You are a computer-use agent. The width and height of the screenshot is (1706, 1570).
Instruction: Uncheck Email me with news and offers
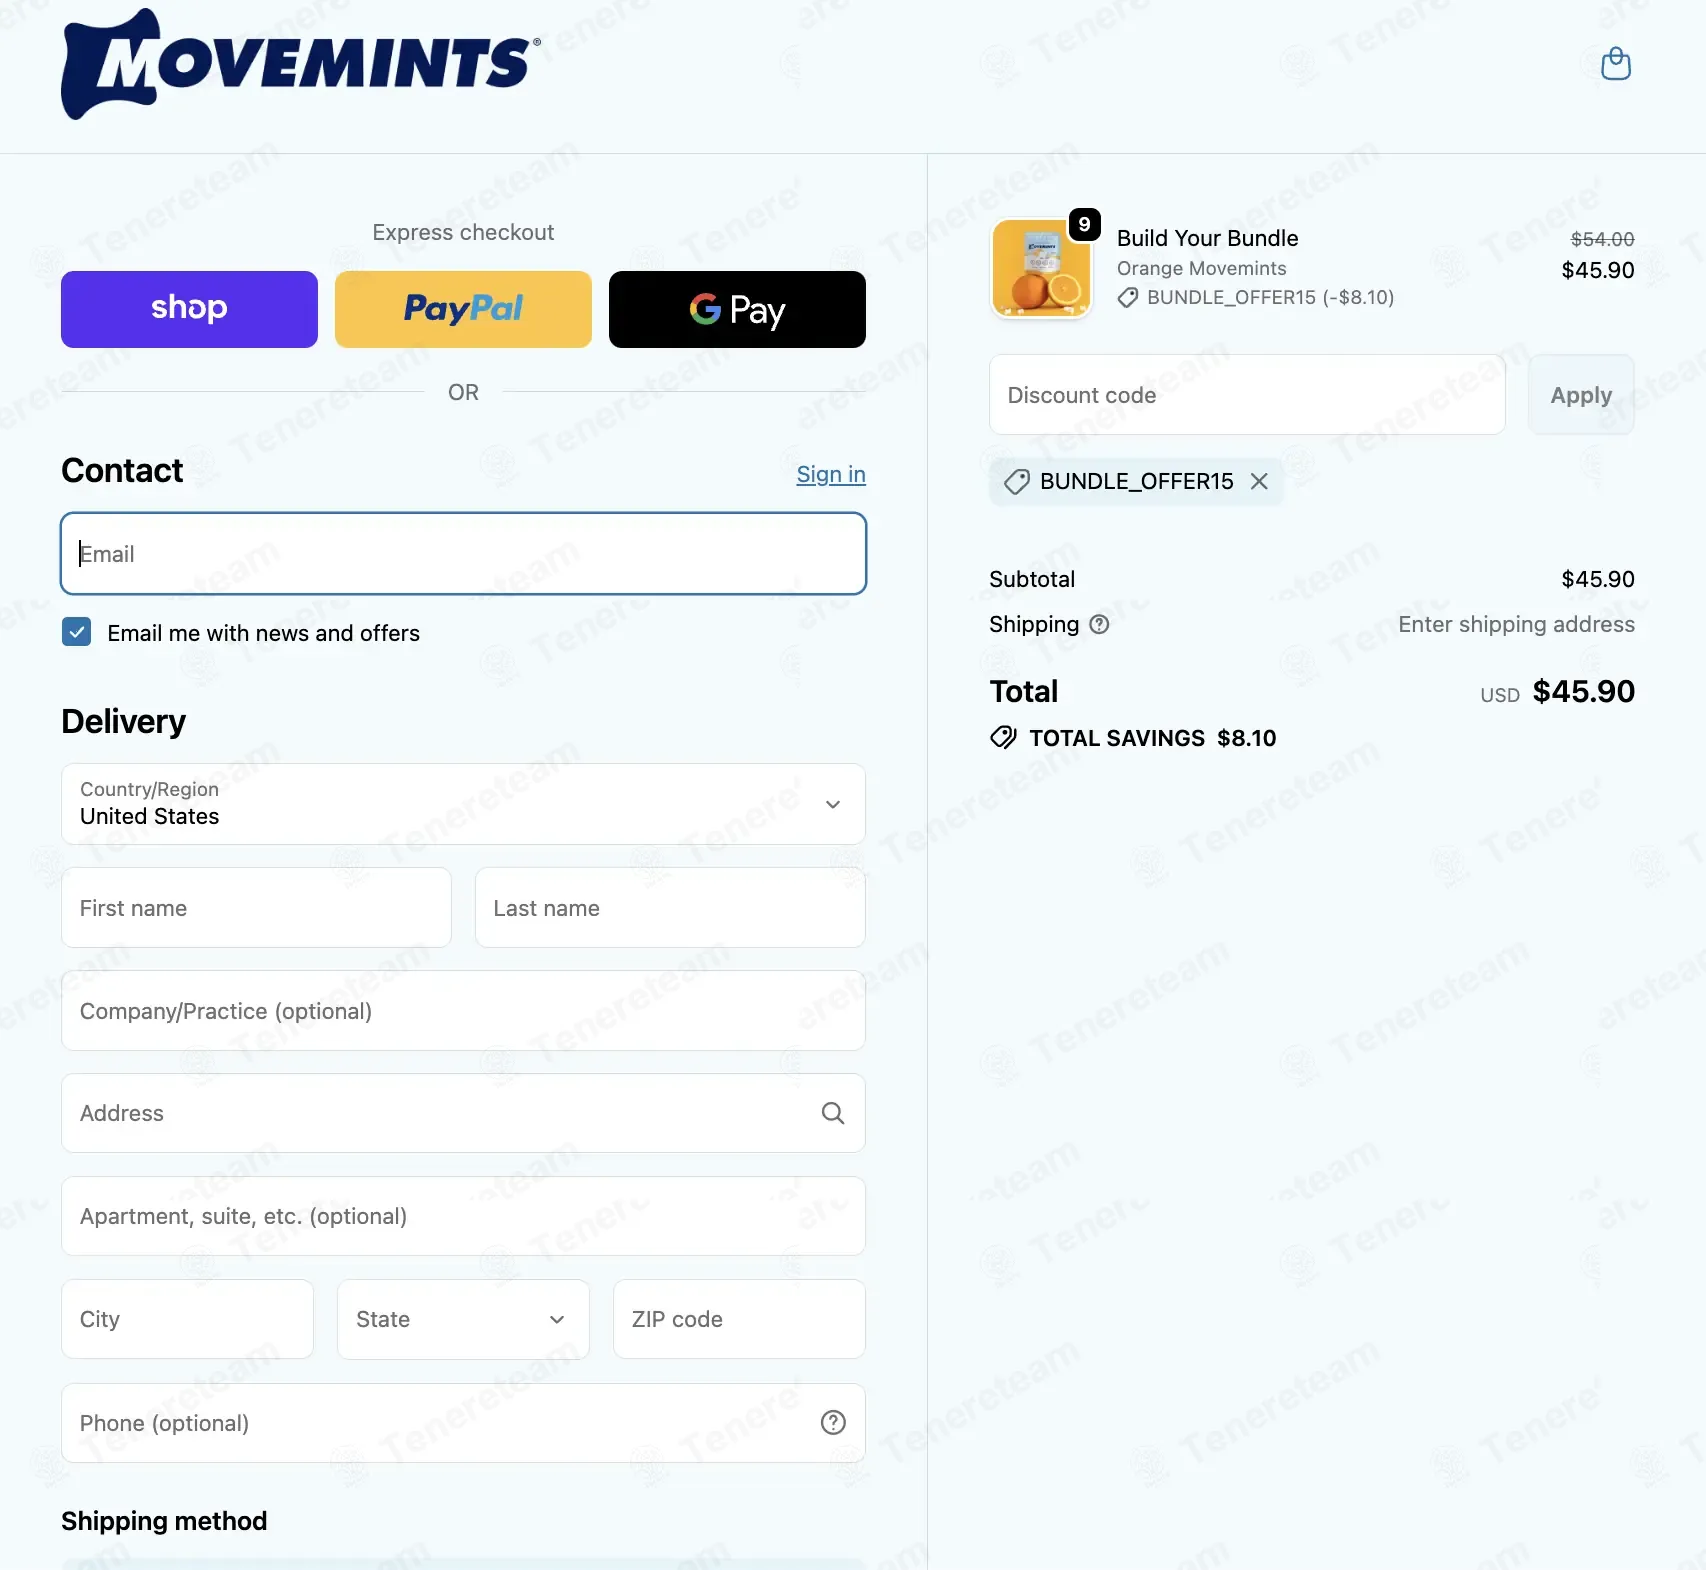click(x=77, y=632)
